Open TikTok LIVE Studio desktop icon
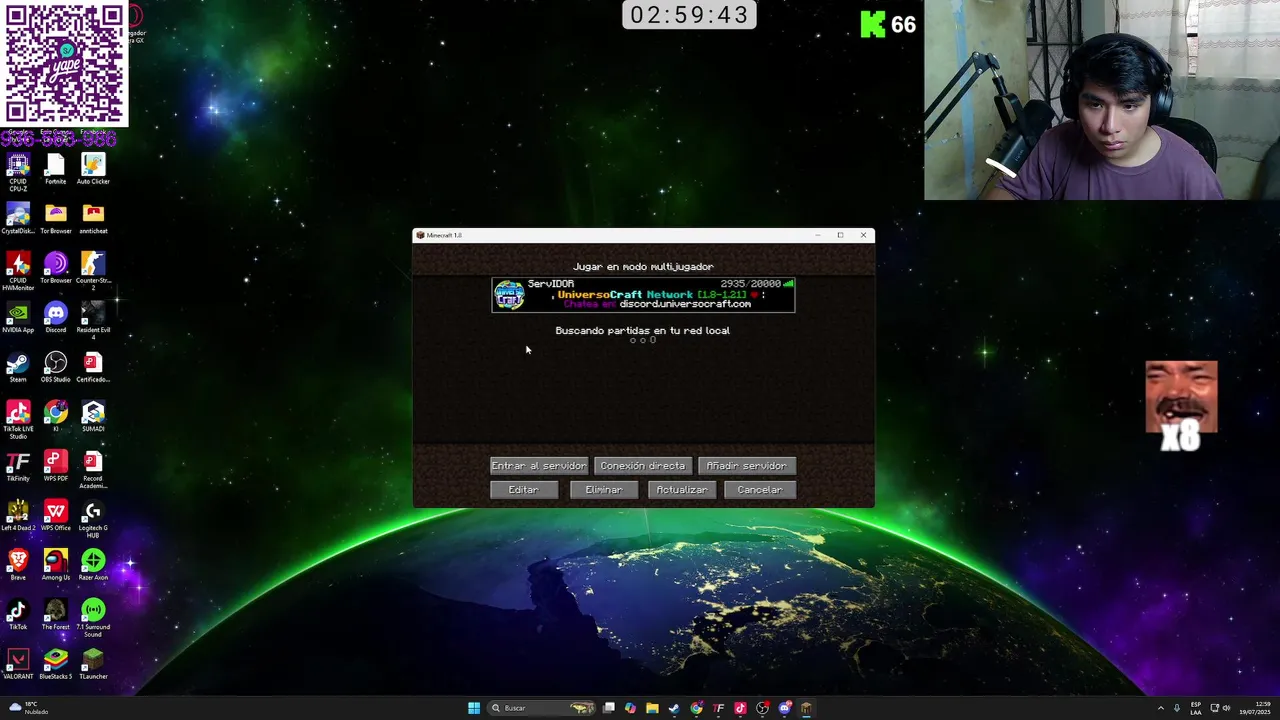The image size is (1280, 720). click(18, 419)
